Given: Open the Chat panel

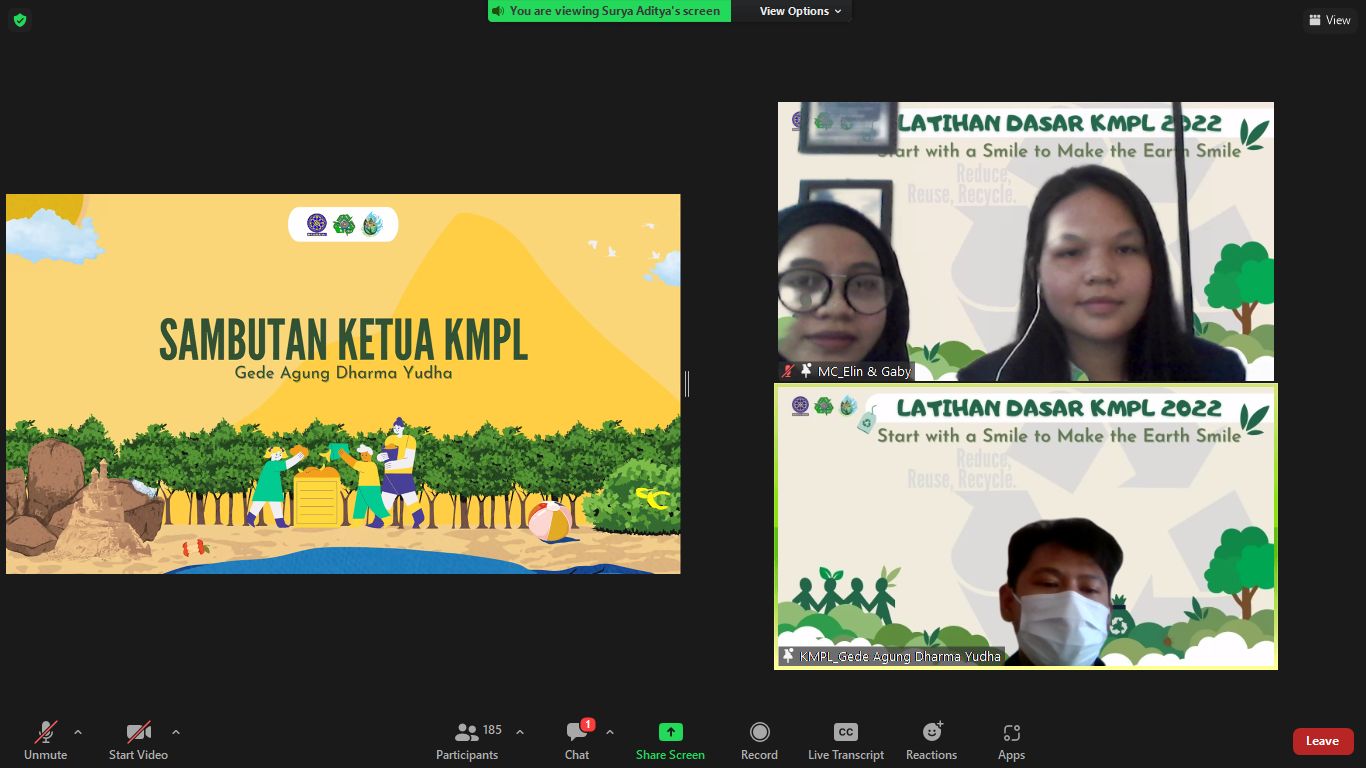Looking at the screenshot, I should point(577,741).
